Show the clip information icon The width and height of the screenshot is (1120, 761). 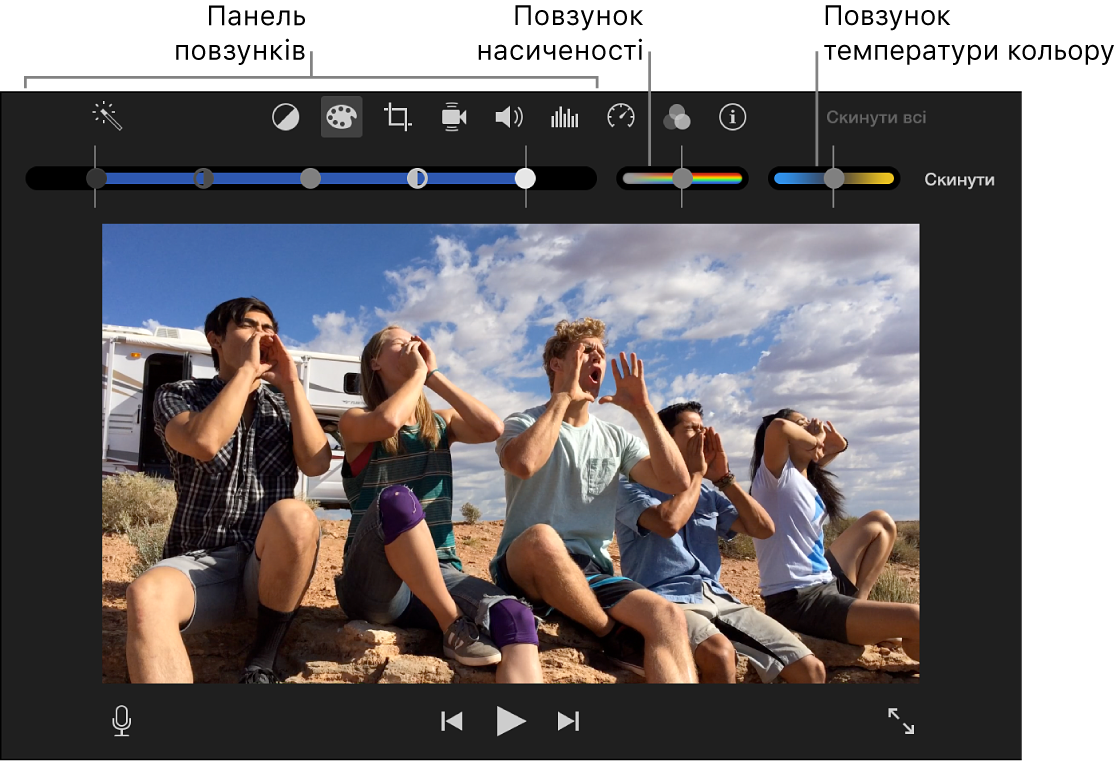[x=733, y=117]
